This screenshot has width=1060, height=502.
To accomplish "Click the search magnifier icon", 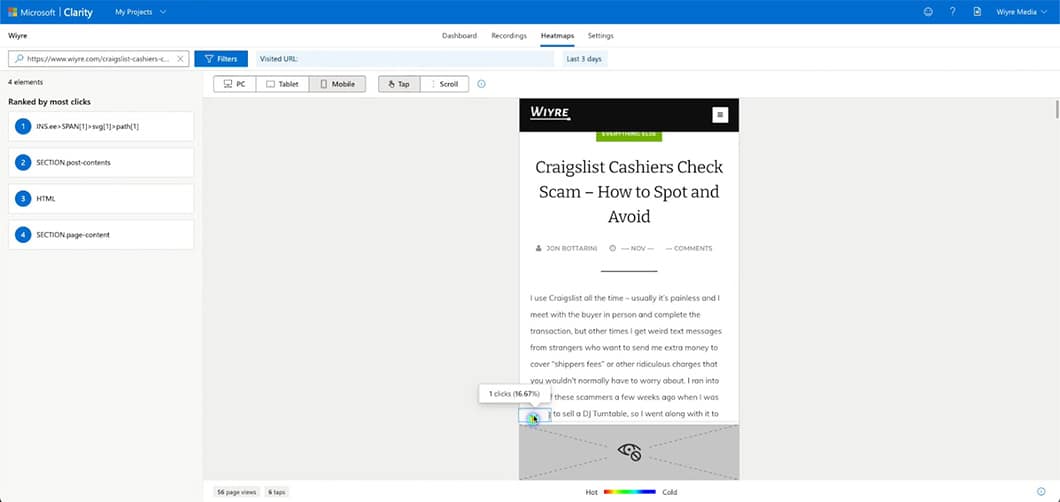I will click(x=19, y=59).
